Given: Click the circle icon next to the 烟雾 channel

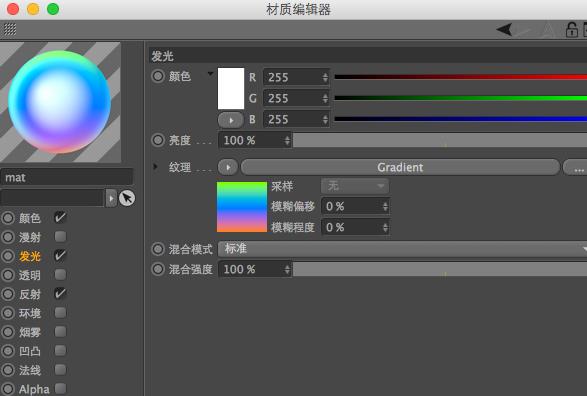Looking at the screenshot, I should [x=7, y=332].
